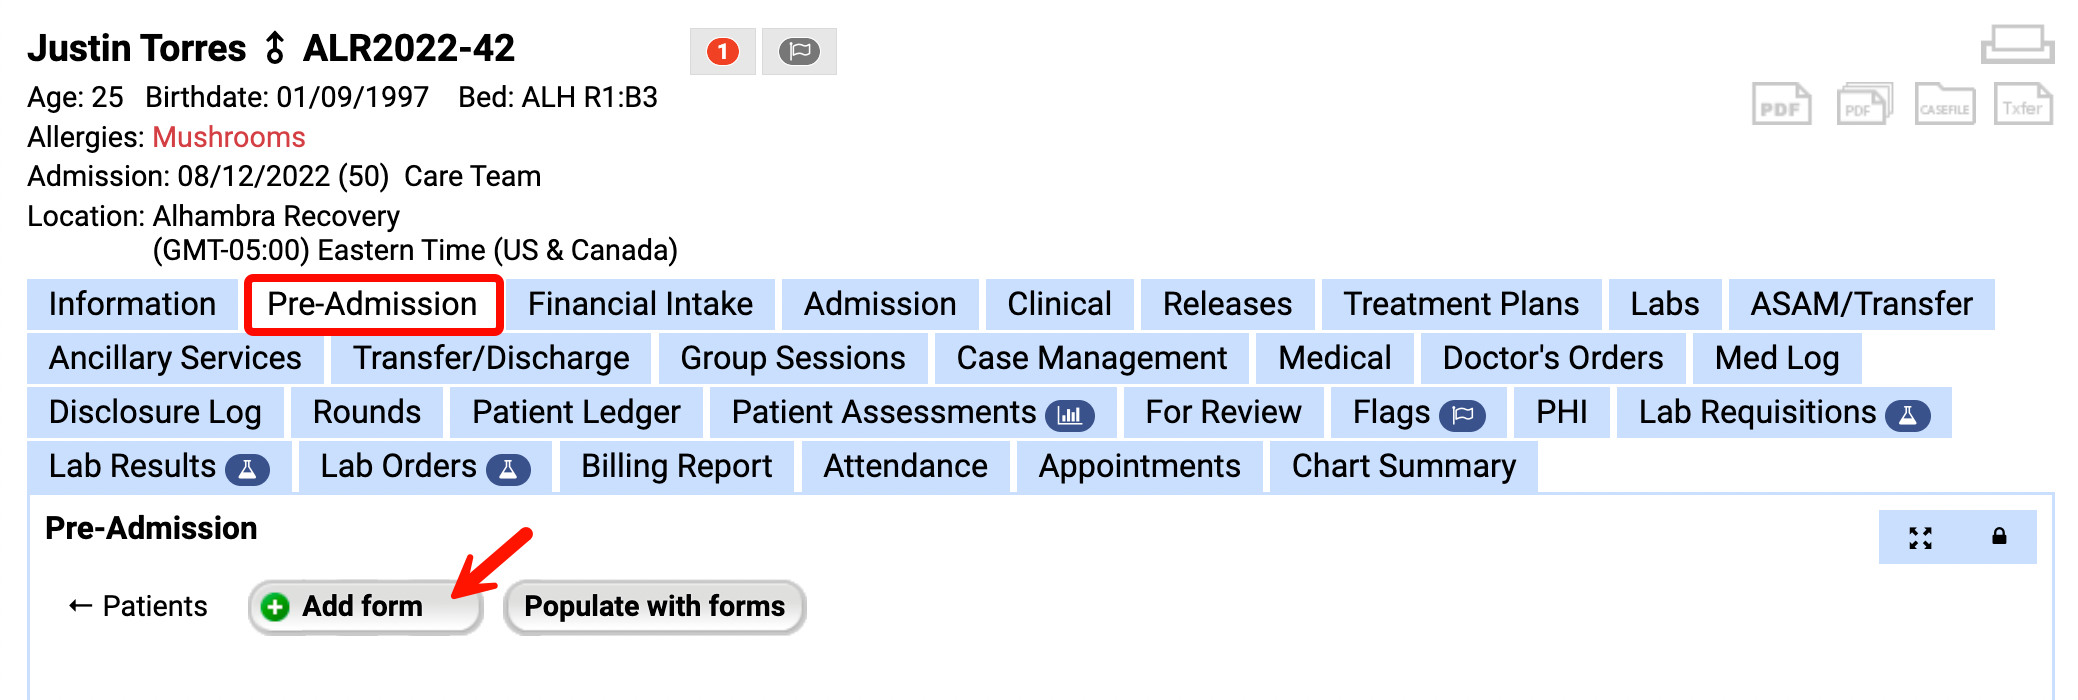Image resolution: width=2078 pixels, height=700 pixels.
Task: Toggle fullscreen expand in Pre-Admission header
Action: [x=1918, y=537]
